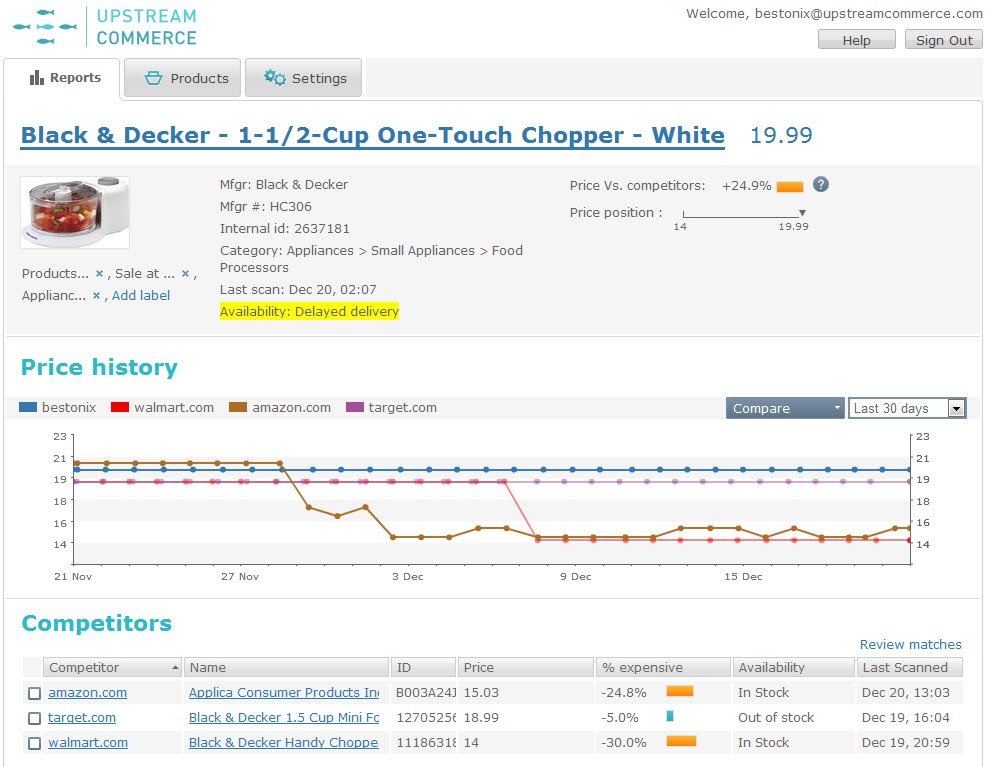
Task: Open Black & Decker Handy Chopper link
Action: 284,743
